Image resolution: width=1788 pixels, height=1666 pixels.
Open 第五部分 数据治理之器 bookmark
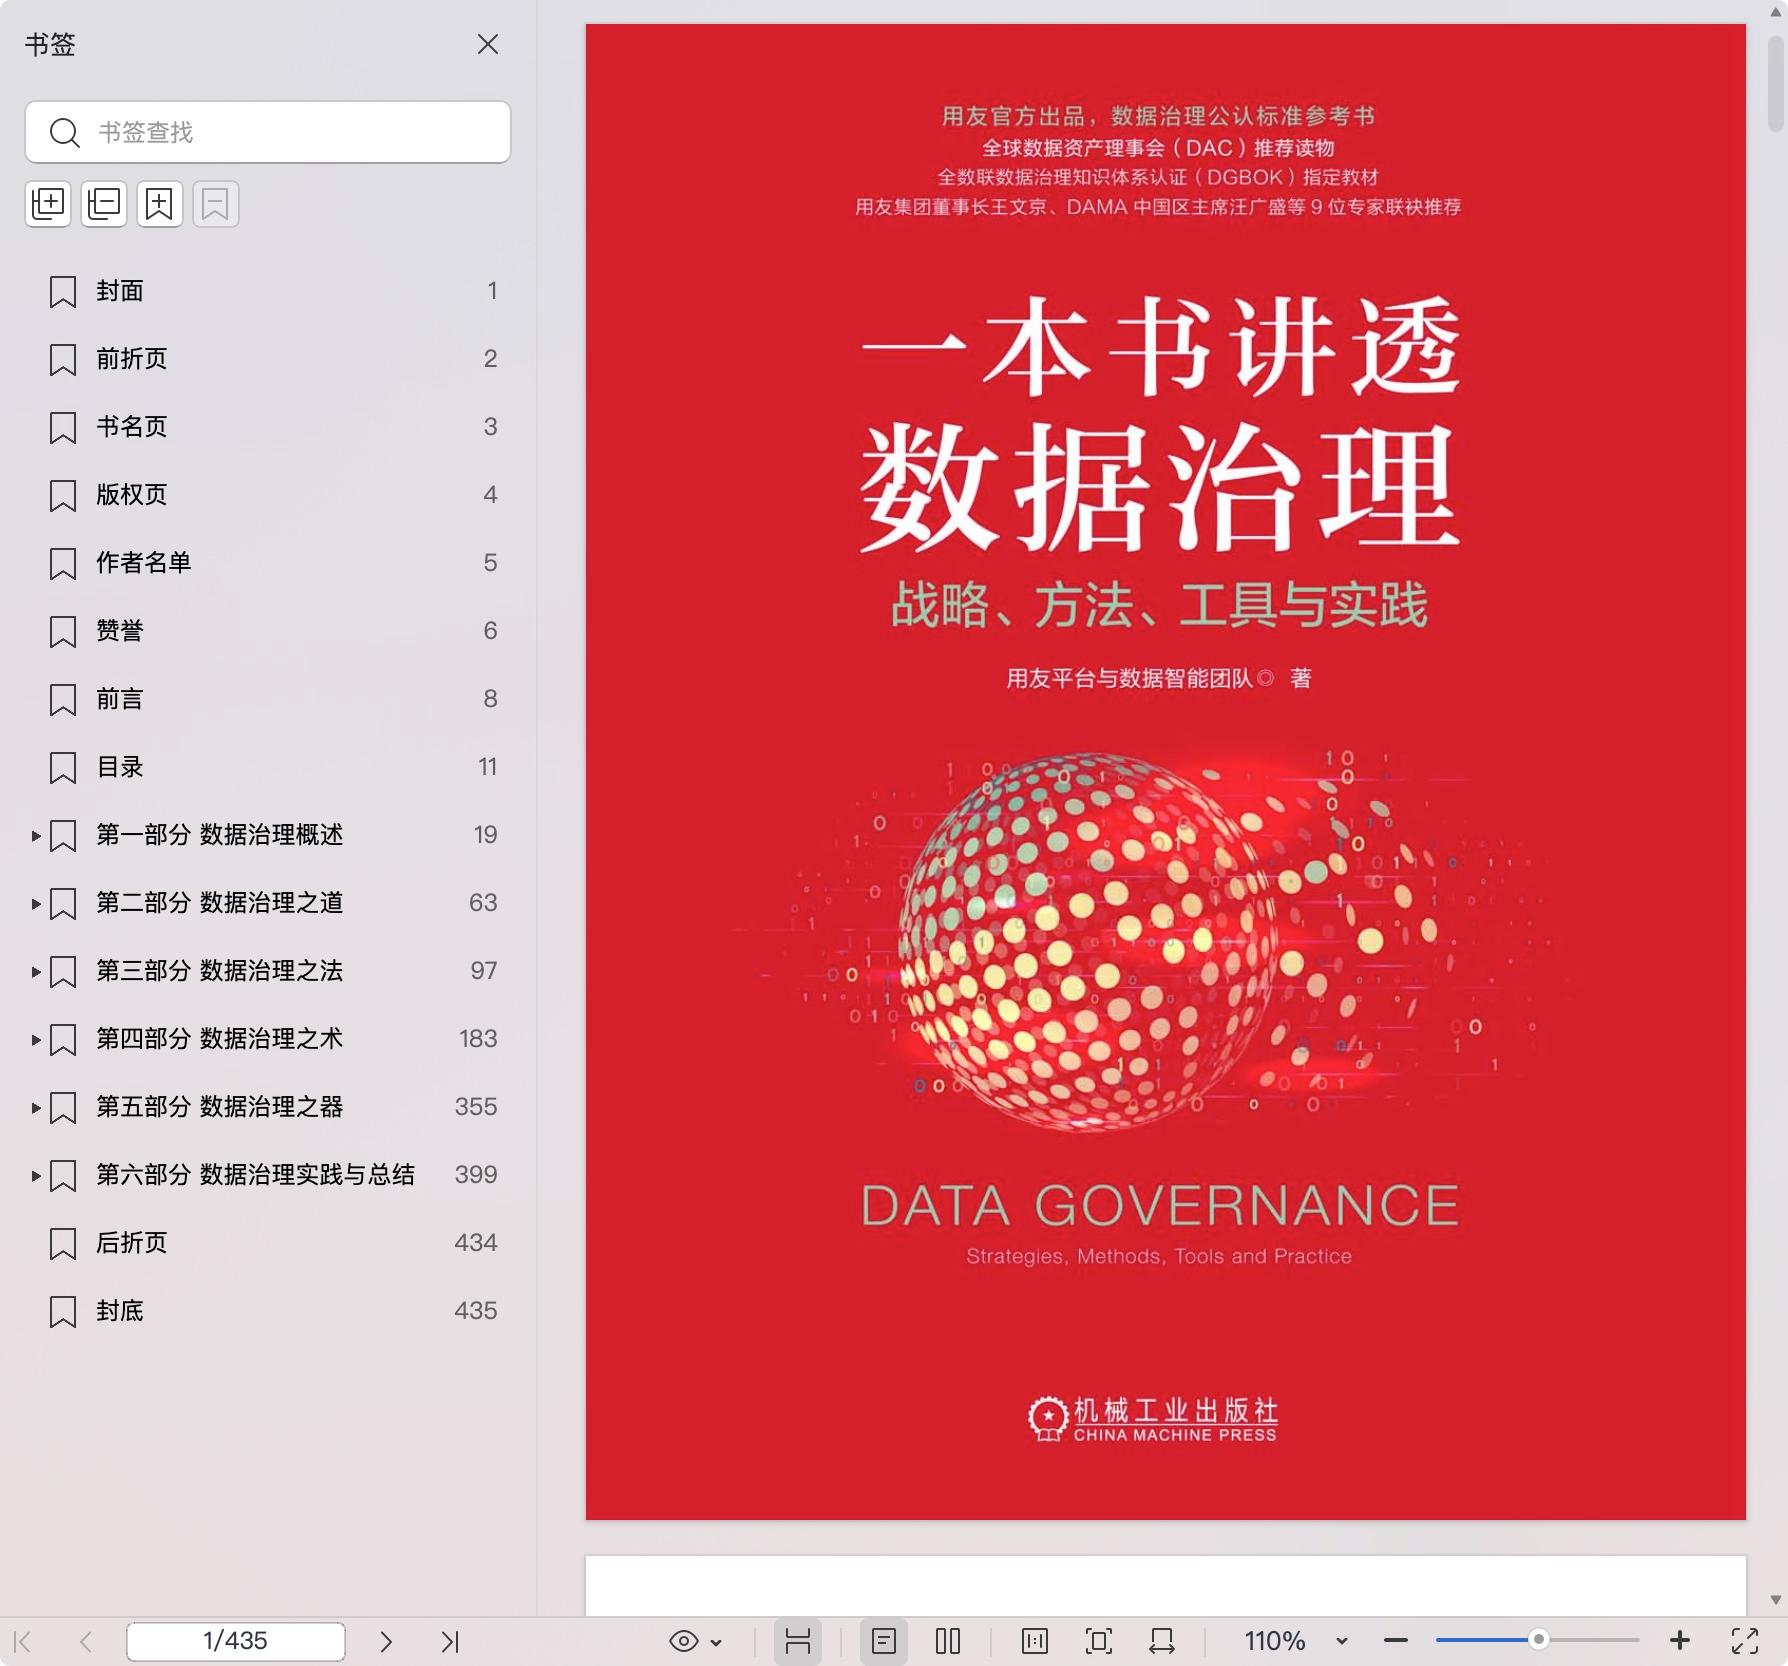coord(219,1107)
